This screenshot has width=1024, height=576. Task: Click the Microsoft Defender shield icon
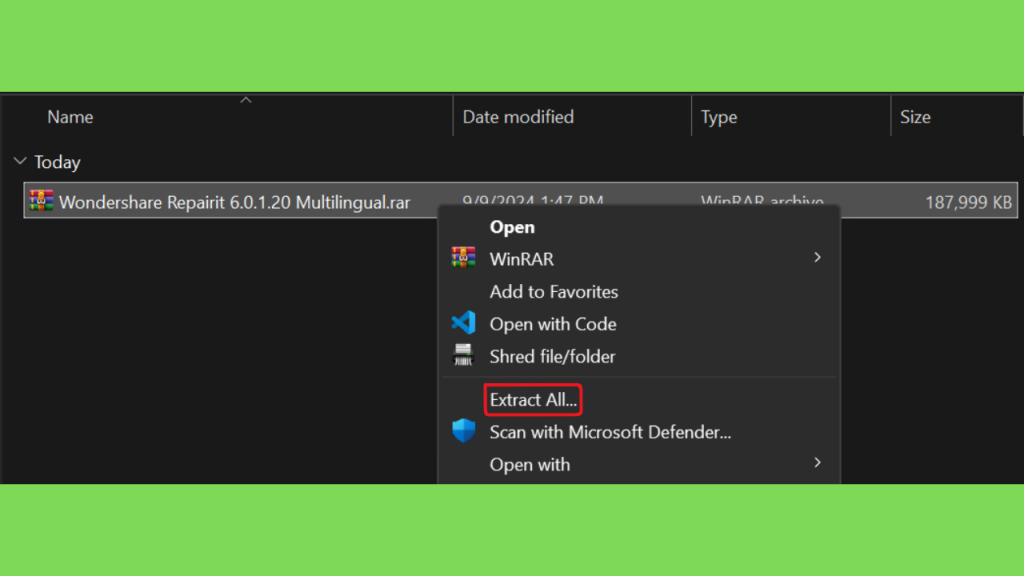coord(463,431)
